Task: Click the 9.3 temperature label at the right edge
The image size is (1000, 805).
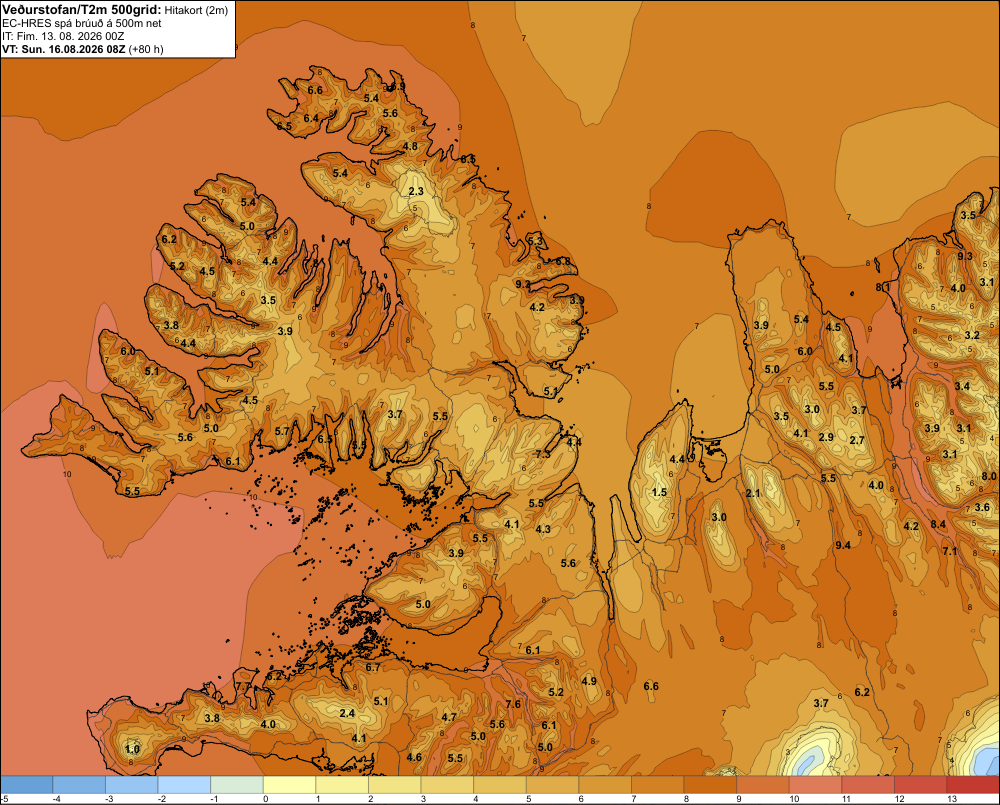Action: click(x=965, y=256)
